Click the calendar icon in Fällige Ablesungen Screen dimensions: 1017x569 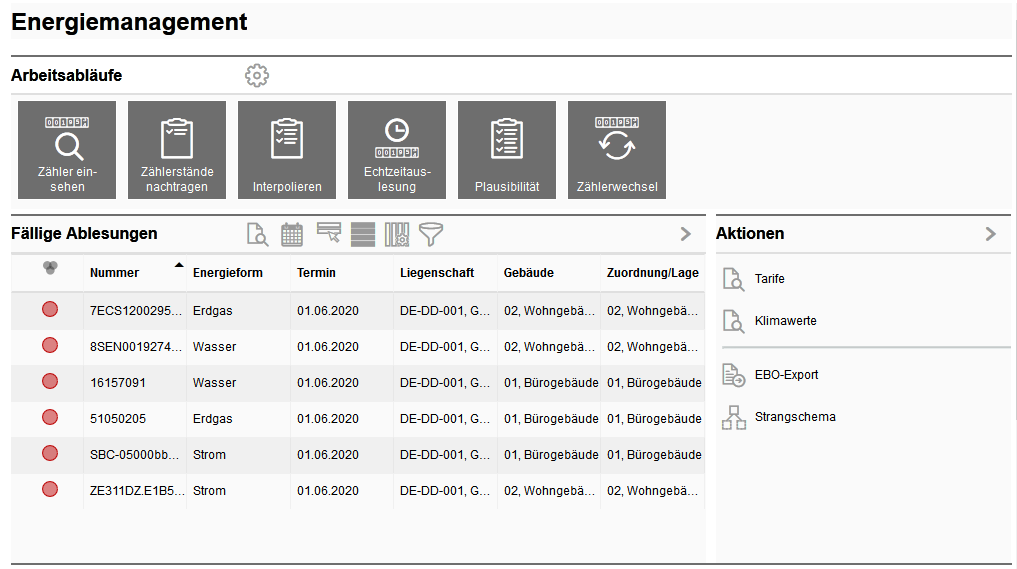tap(292, 235)
